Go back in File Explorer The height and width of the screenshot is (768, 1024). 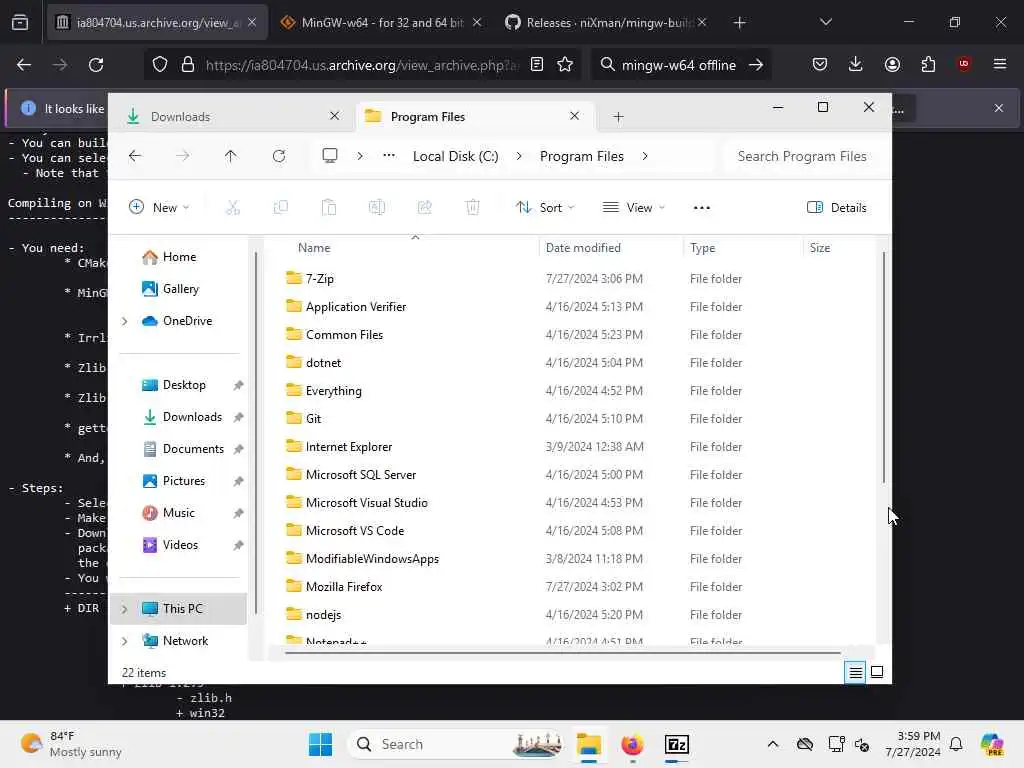point(135,156)
